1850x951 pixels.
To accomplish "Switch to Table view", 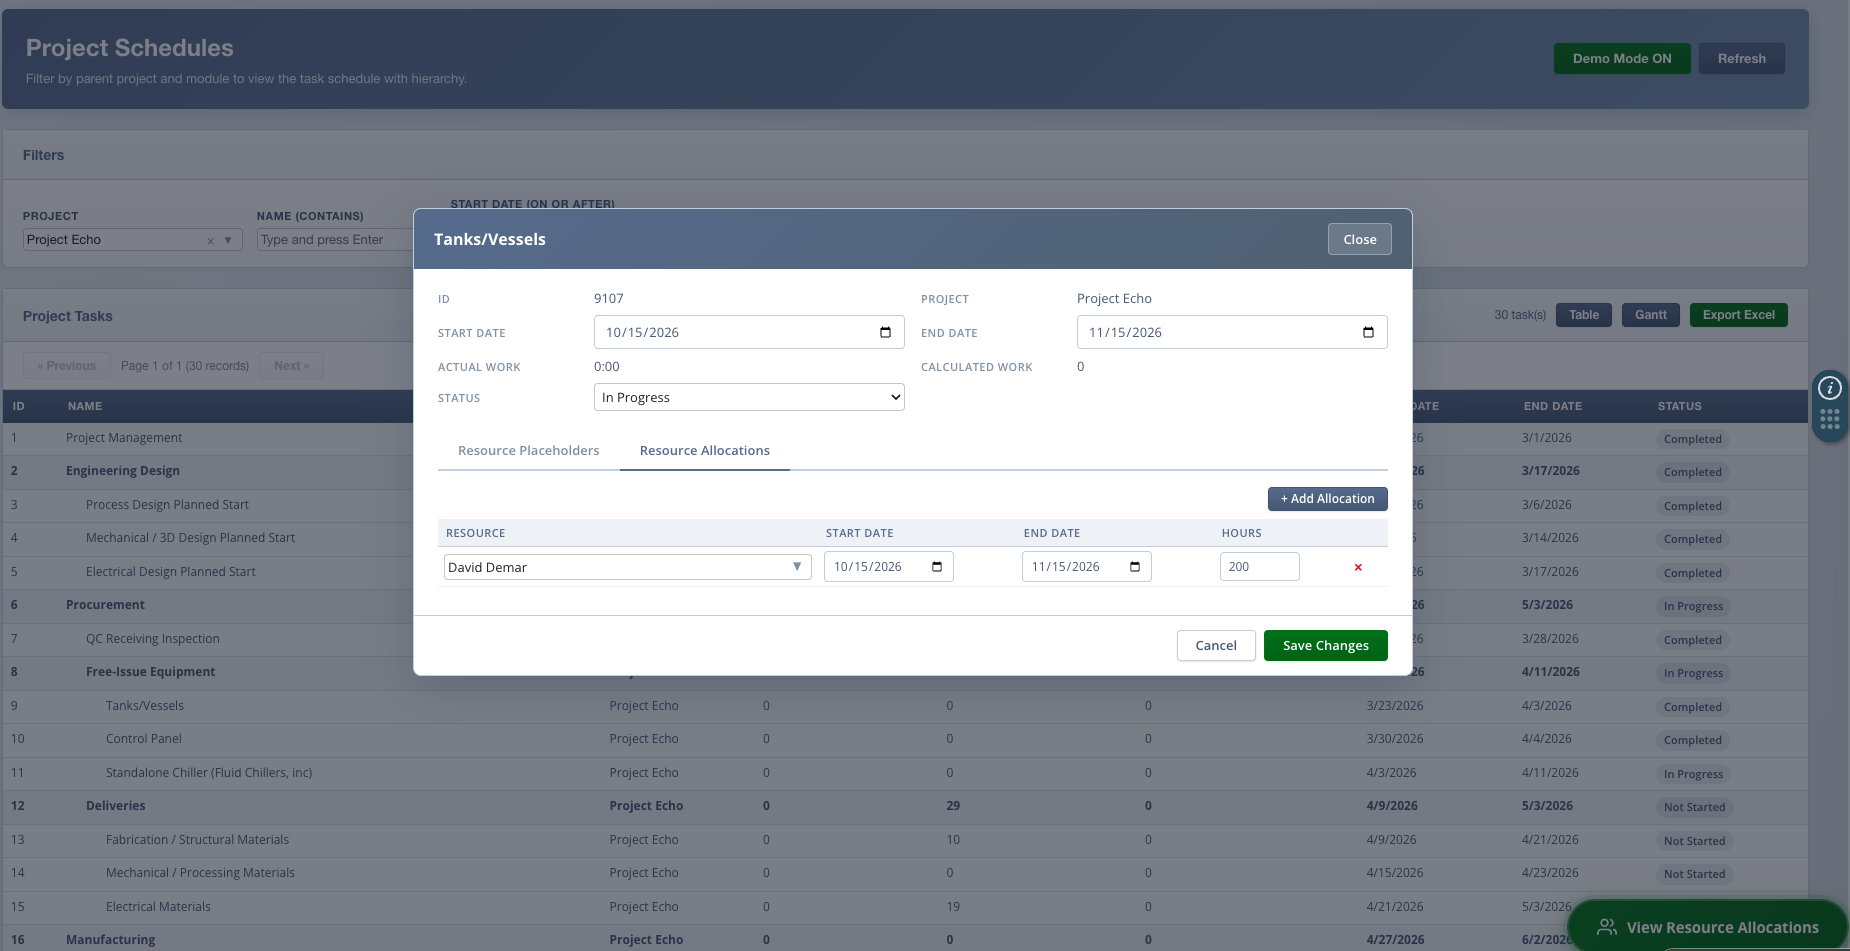I will [1583, 315].
